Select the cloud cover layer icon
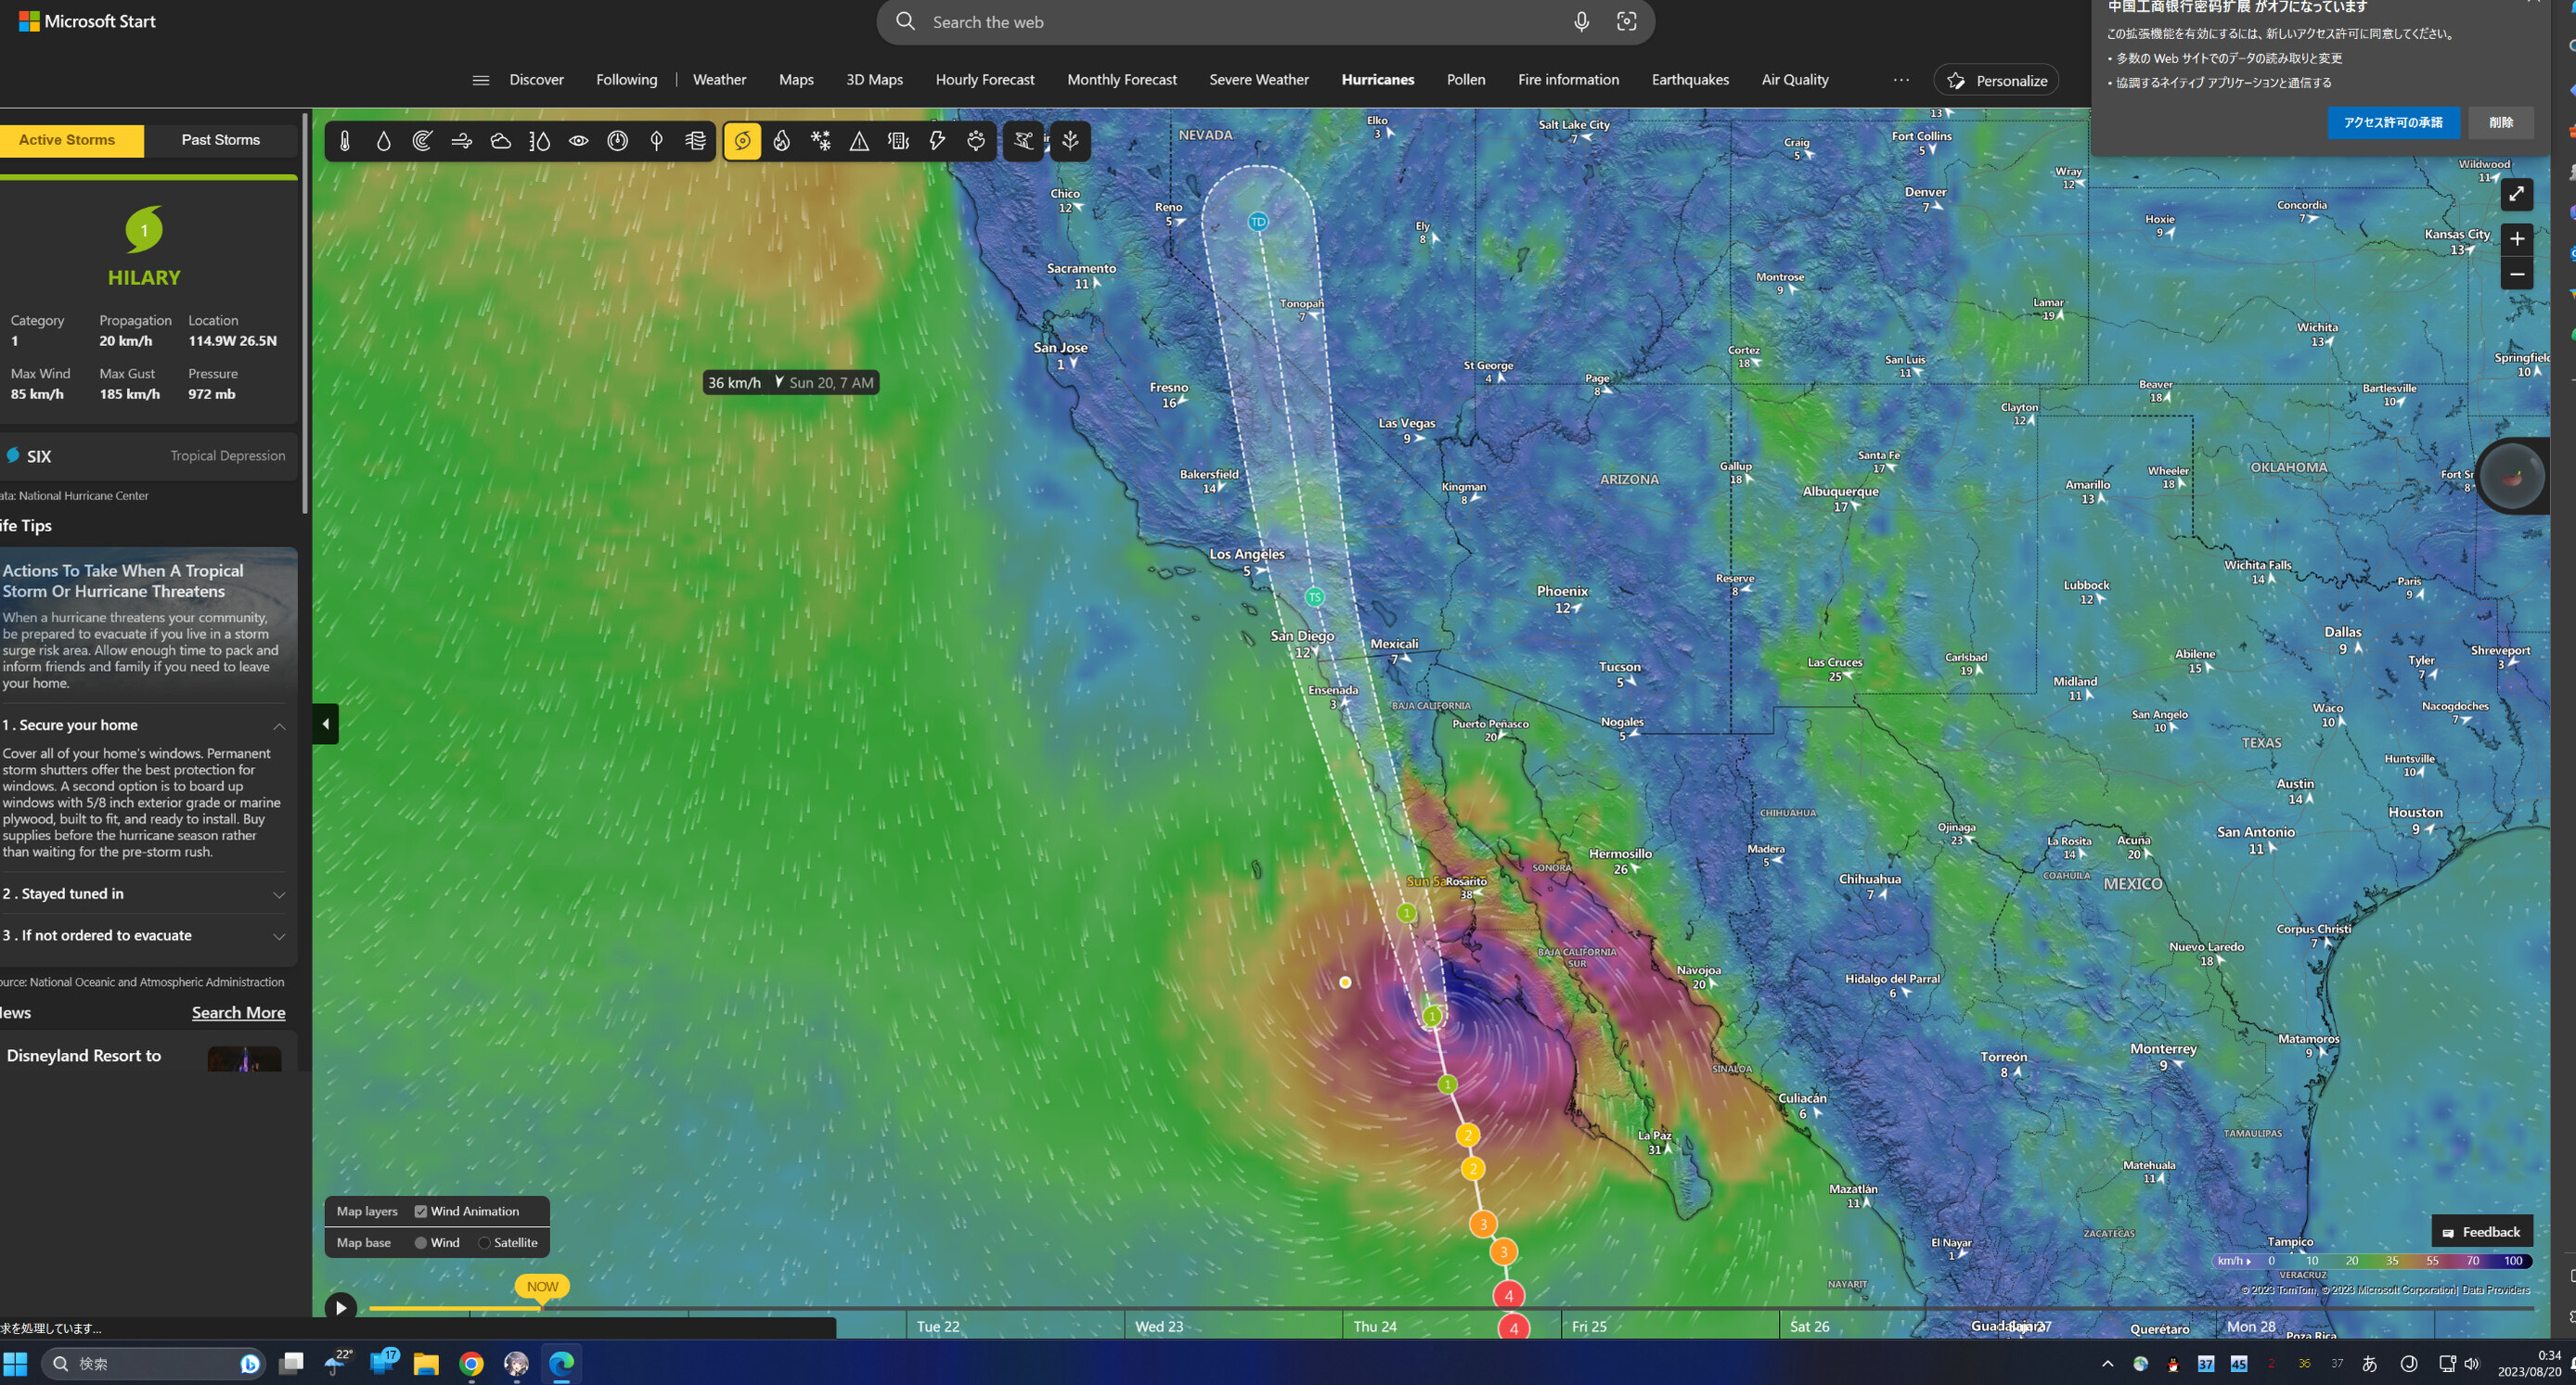2576x1385 pixels. pyautogui.click(x=500, y=141)
